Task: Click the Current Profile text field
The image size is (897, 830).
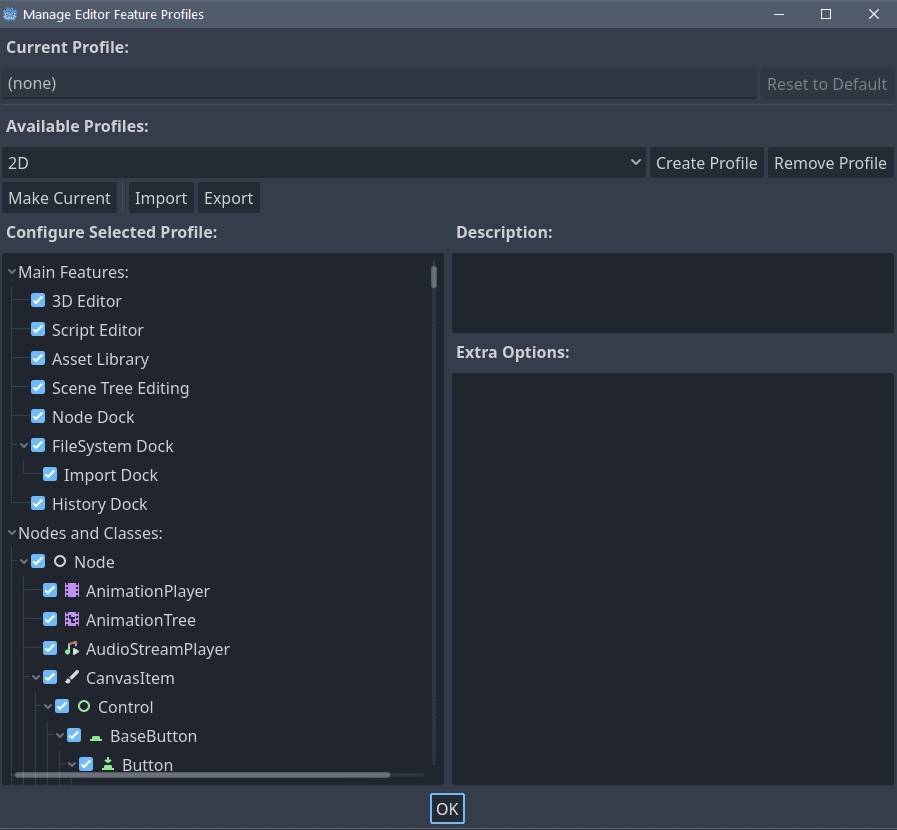Action: [x=379, y=84]
